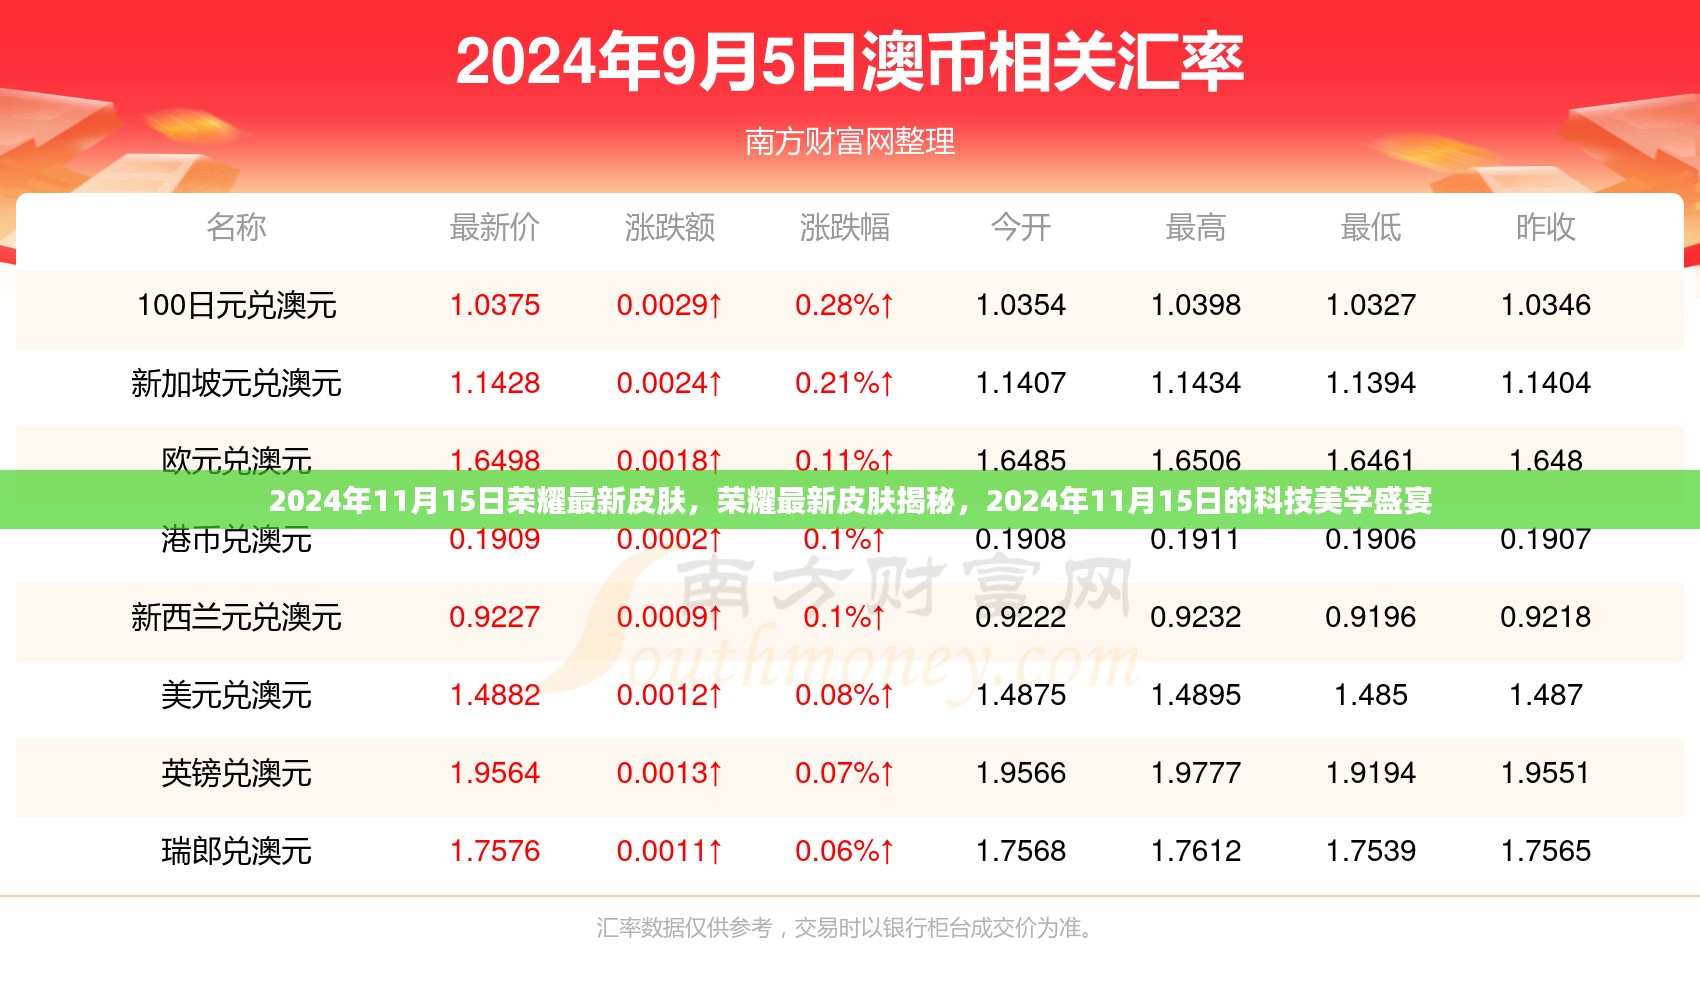Click opening value 1.7568
Image resolution: width=1700 pixels, height=1000 pixels.
tap(1021, 851)
